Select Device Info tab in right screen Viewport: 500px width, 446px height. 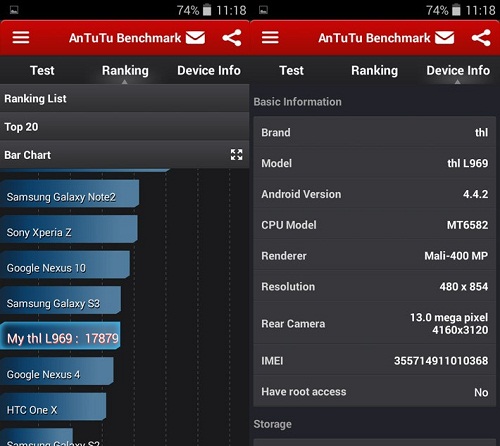coord(458,70)
